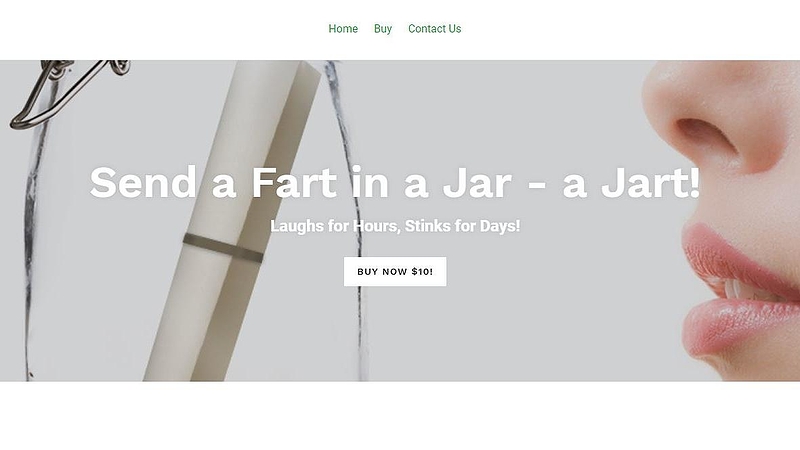Click the jar's left glass edge
The height and width of the screenshot is (450, 800).
coord(30,245)
